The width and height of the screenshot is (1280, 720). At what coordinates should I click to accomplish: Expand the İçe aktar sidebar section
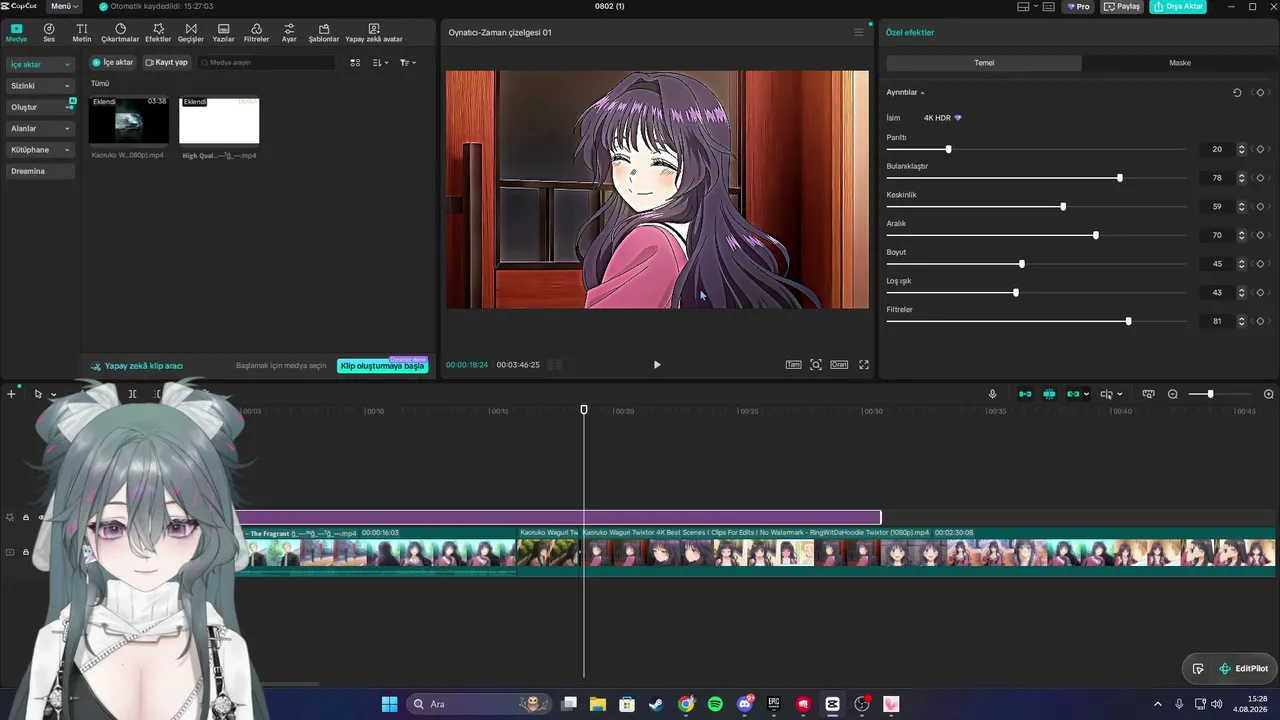click(x=41, y=64)
